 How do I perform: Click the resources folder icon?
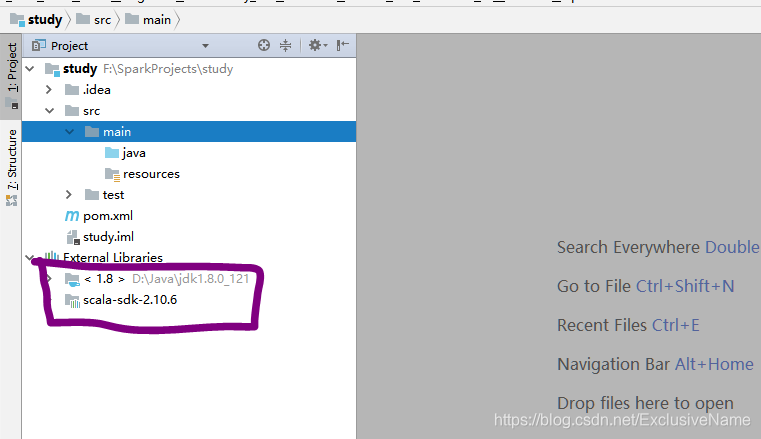tap(112, 174)
